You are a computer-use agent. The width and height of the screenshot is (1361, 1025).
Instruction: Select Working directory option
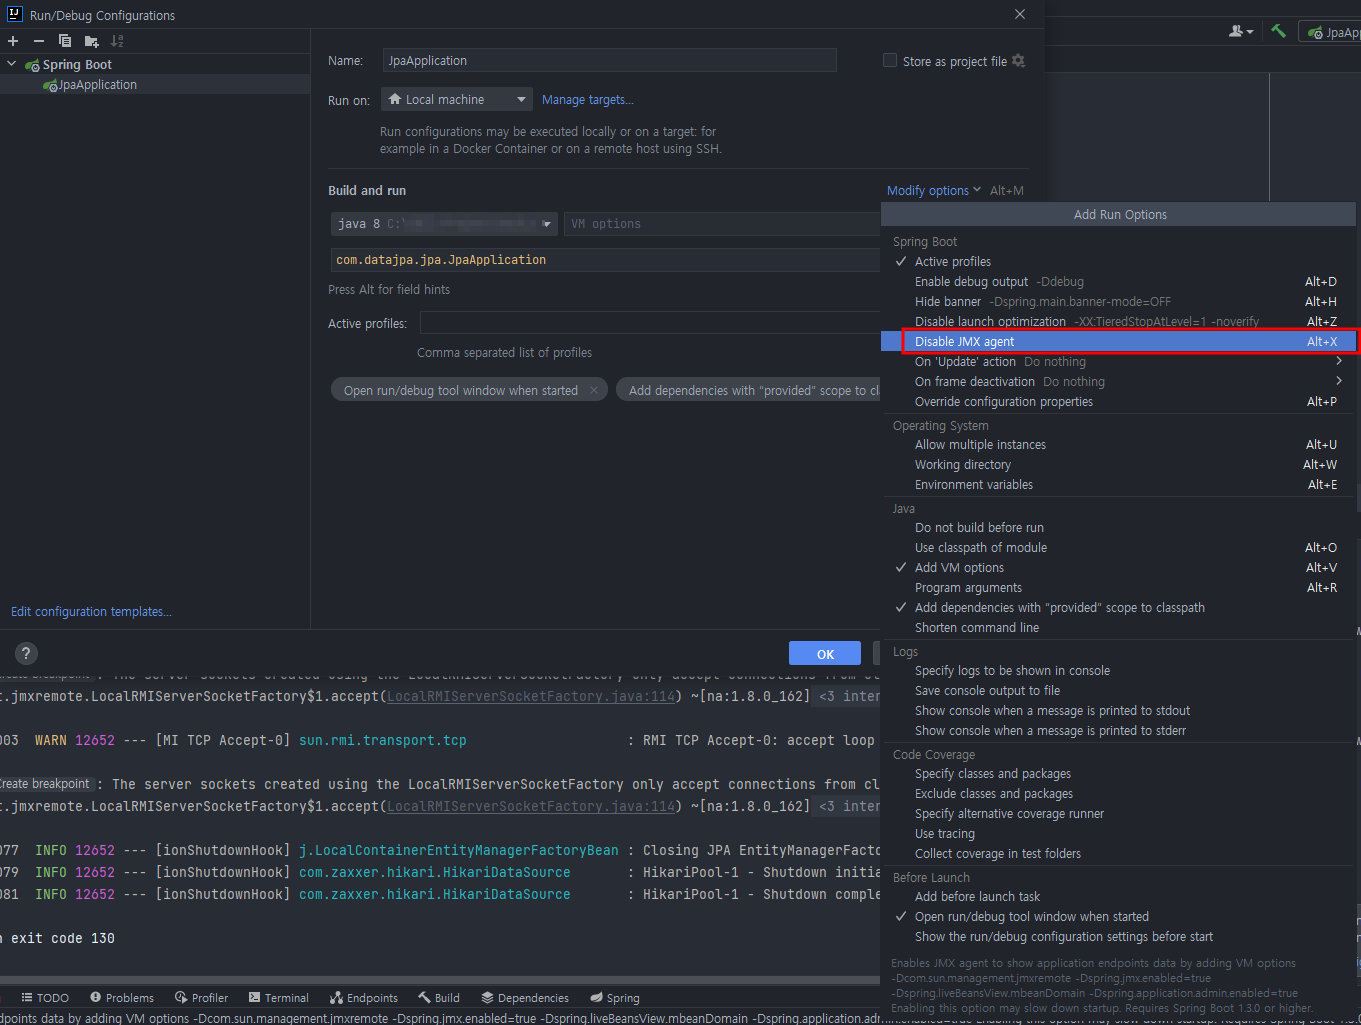pyautogui.click(x=1118, y=465)
